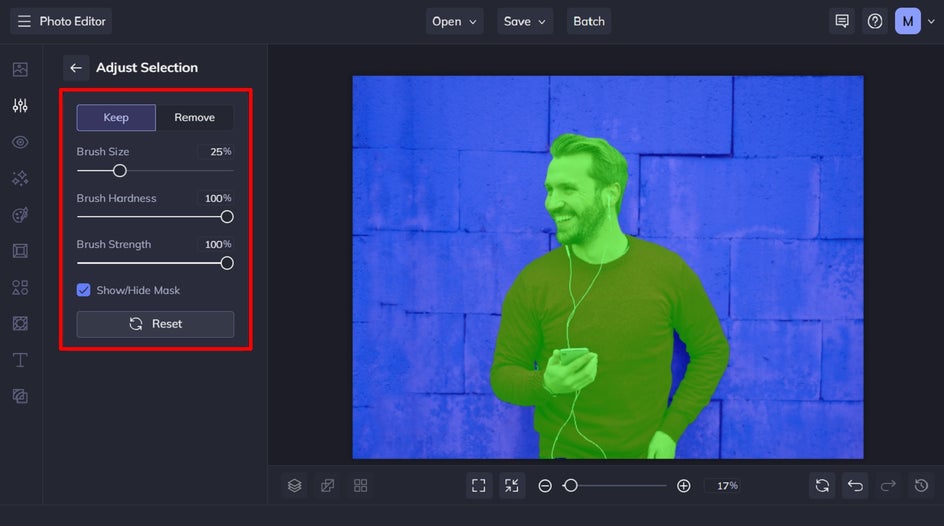Screen dimensions: 944x526
Task: Go back from Adjust Selection panel
Action: point(76,67)
